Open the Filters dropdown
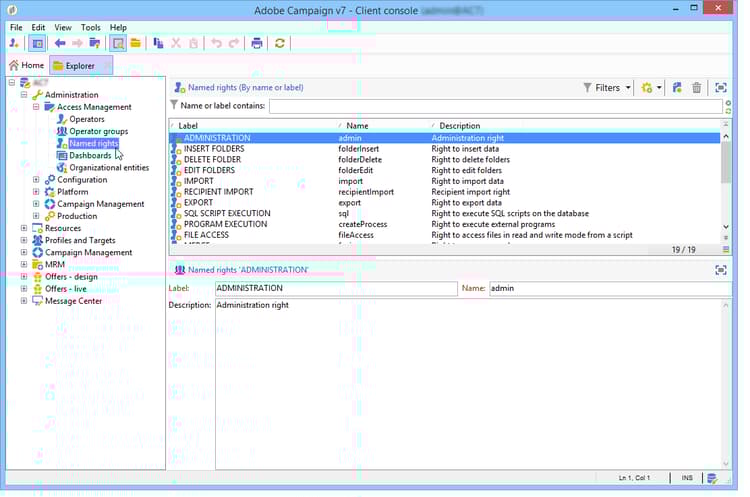The height and width of the screenshot is (497, 750). pyautogui.click(x=607, y=88)
